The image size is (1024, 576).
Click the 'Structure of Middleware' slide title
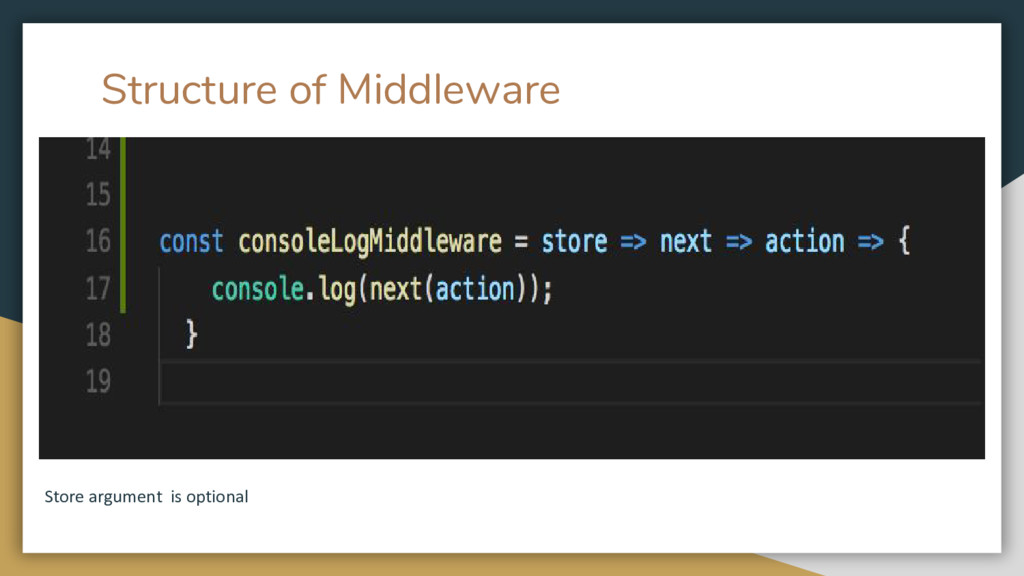pos(330,89)
